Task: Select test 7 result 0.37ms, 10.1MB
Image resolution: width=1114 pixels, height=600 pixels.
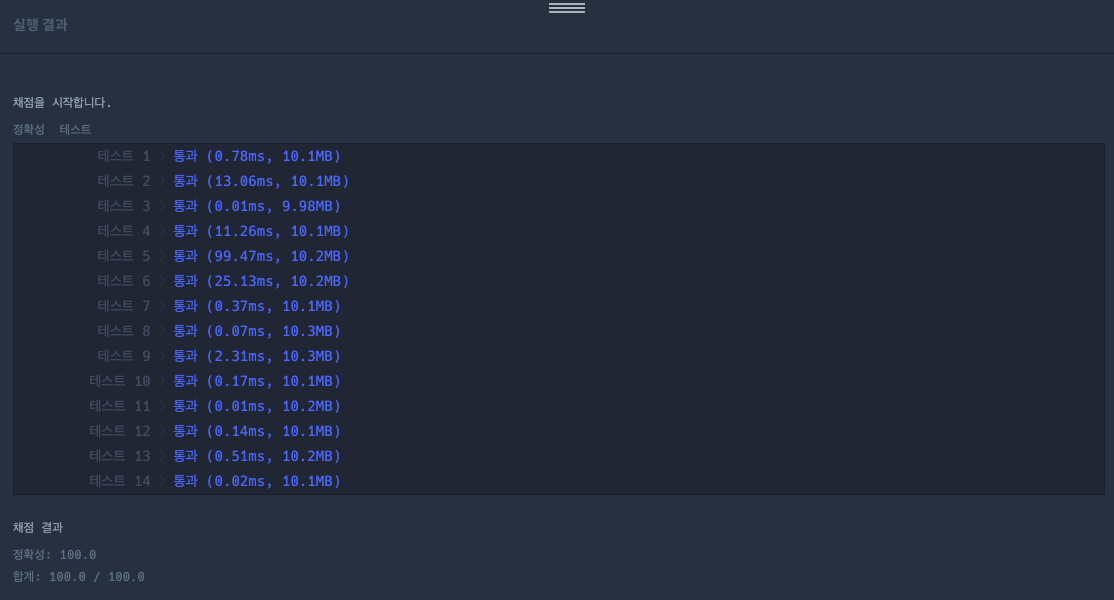Action: coord(257,306)
